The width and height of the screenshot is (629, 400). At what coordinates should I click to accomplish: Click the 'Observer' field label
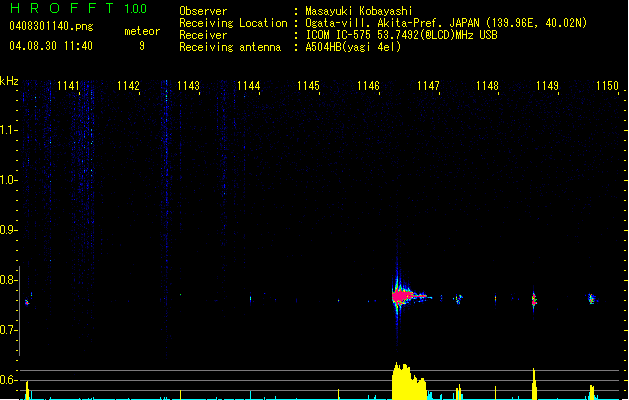click(203, 11)
